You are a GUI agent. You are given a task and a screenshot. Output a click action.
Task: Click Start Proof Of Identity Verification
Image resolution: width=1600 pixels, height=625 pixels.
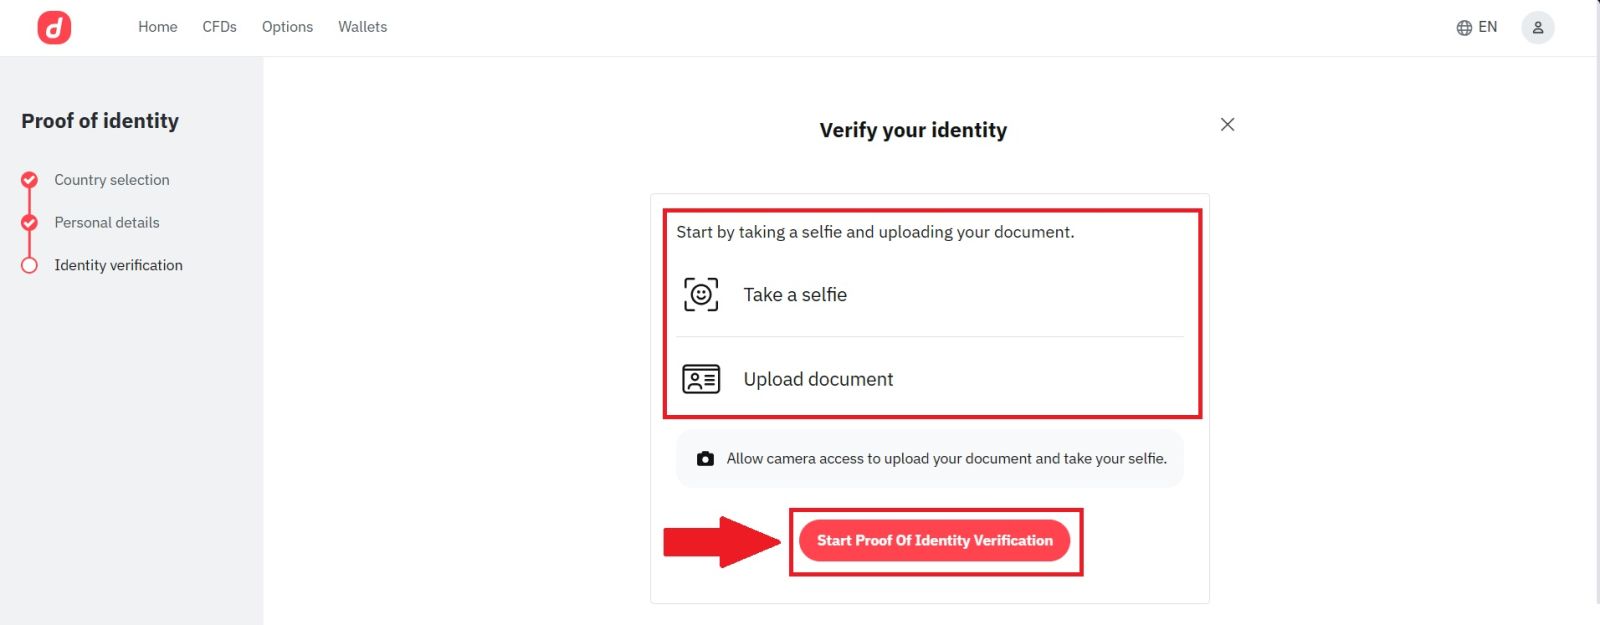[x=934, y=540]
